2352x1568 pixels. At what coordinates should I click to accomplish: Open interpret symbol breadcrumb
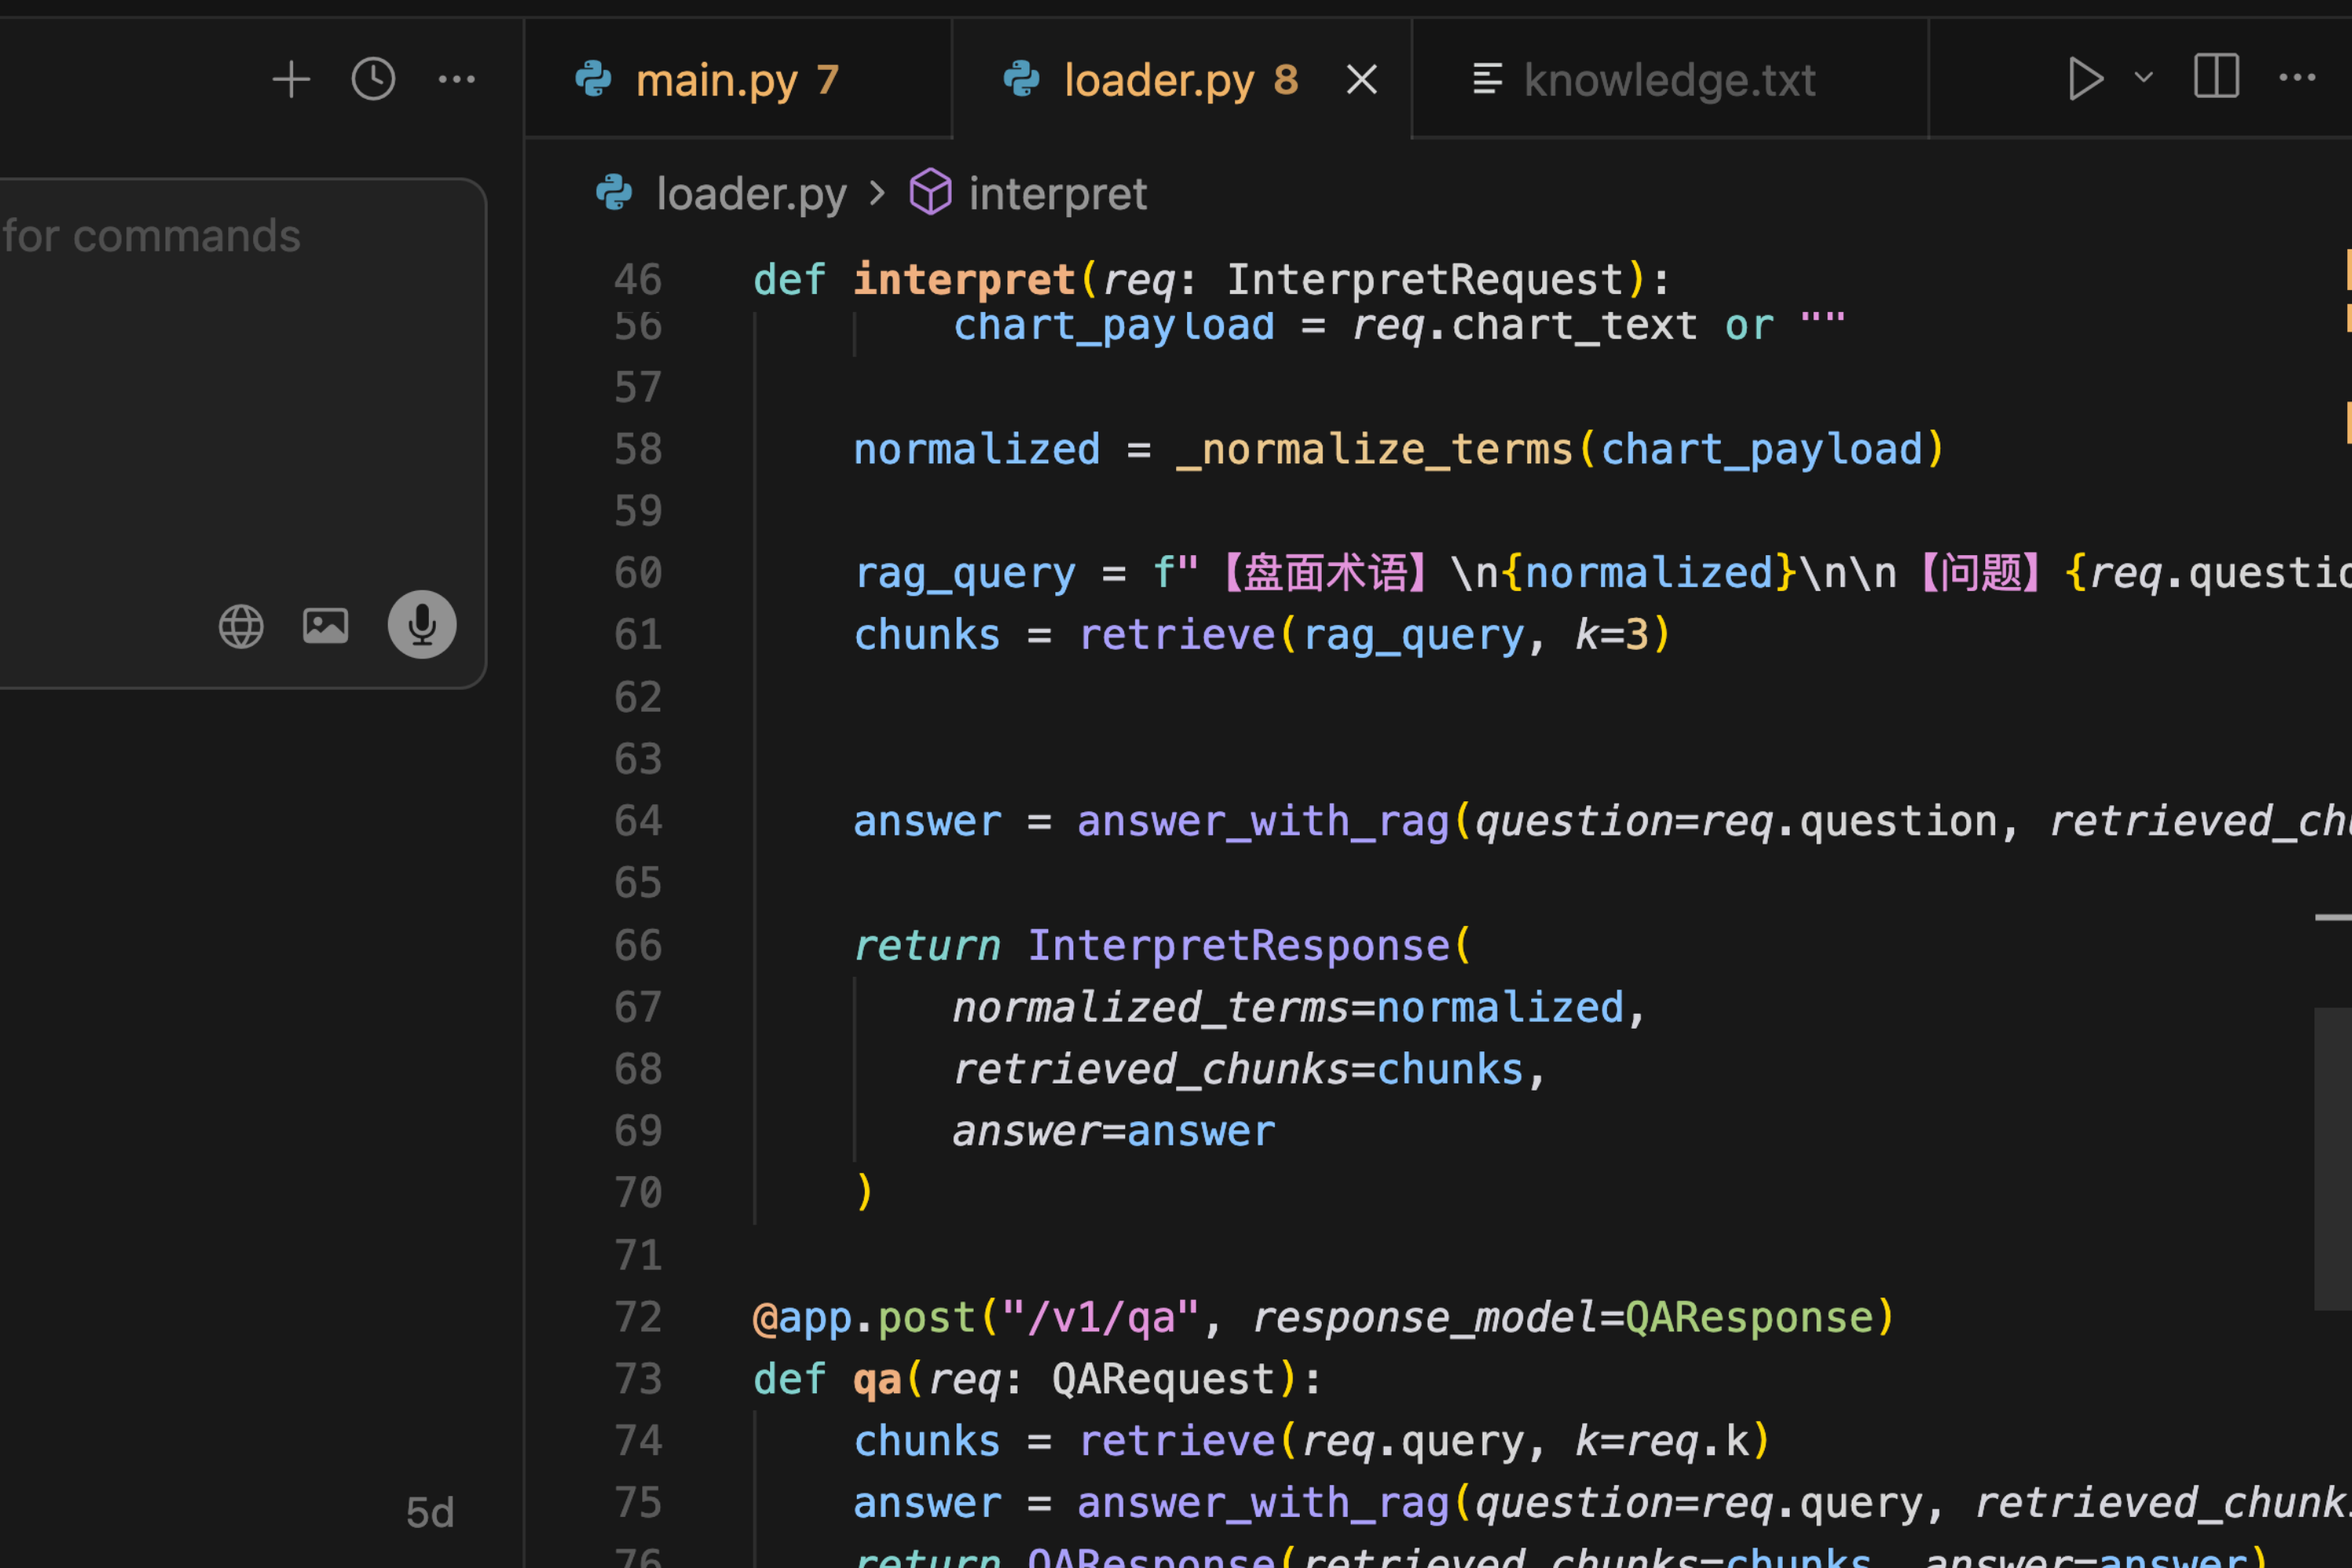tap(1056, 194)
